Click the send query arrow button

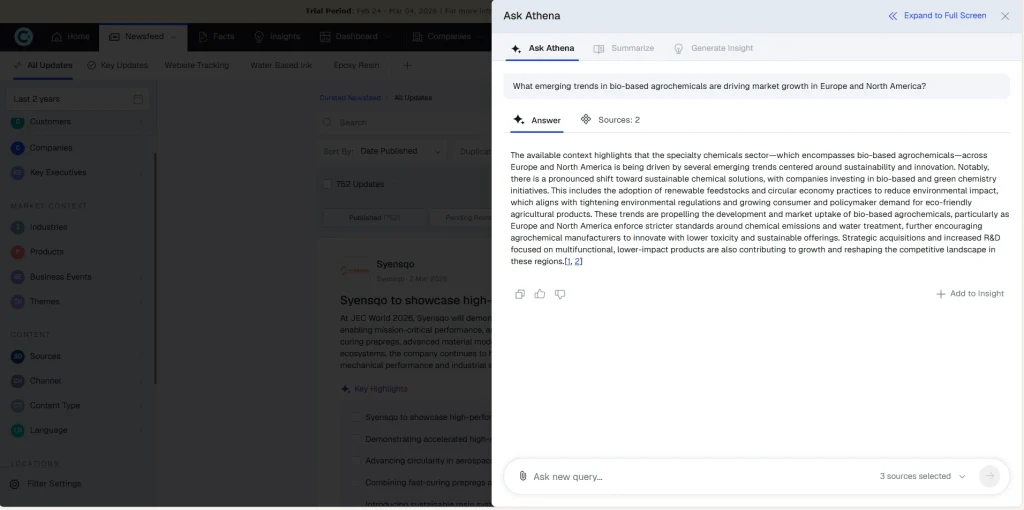pos(989,476)
